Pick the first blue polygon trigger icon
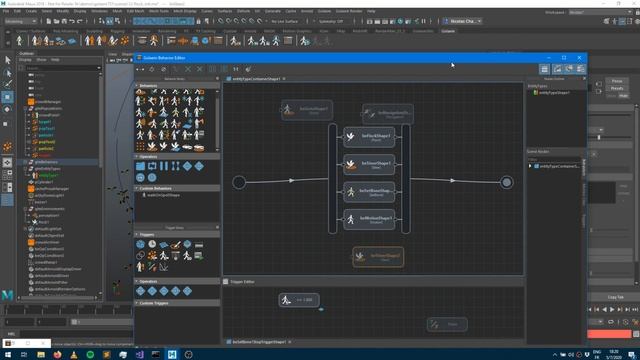The width and height of the screenshot is (640, 360). click(140, 244)
